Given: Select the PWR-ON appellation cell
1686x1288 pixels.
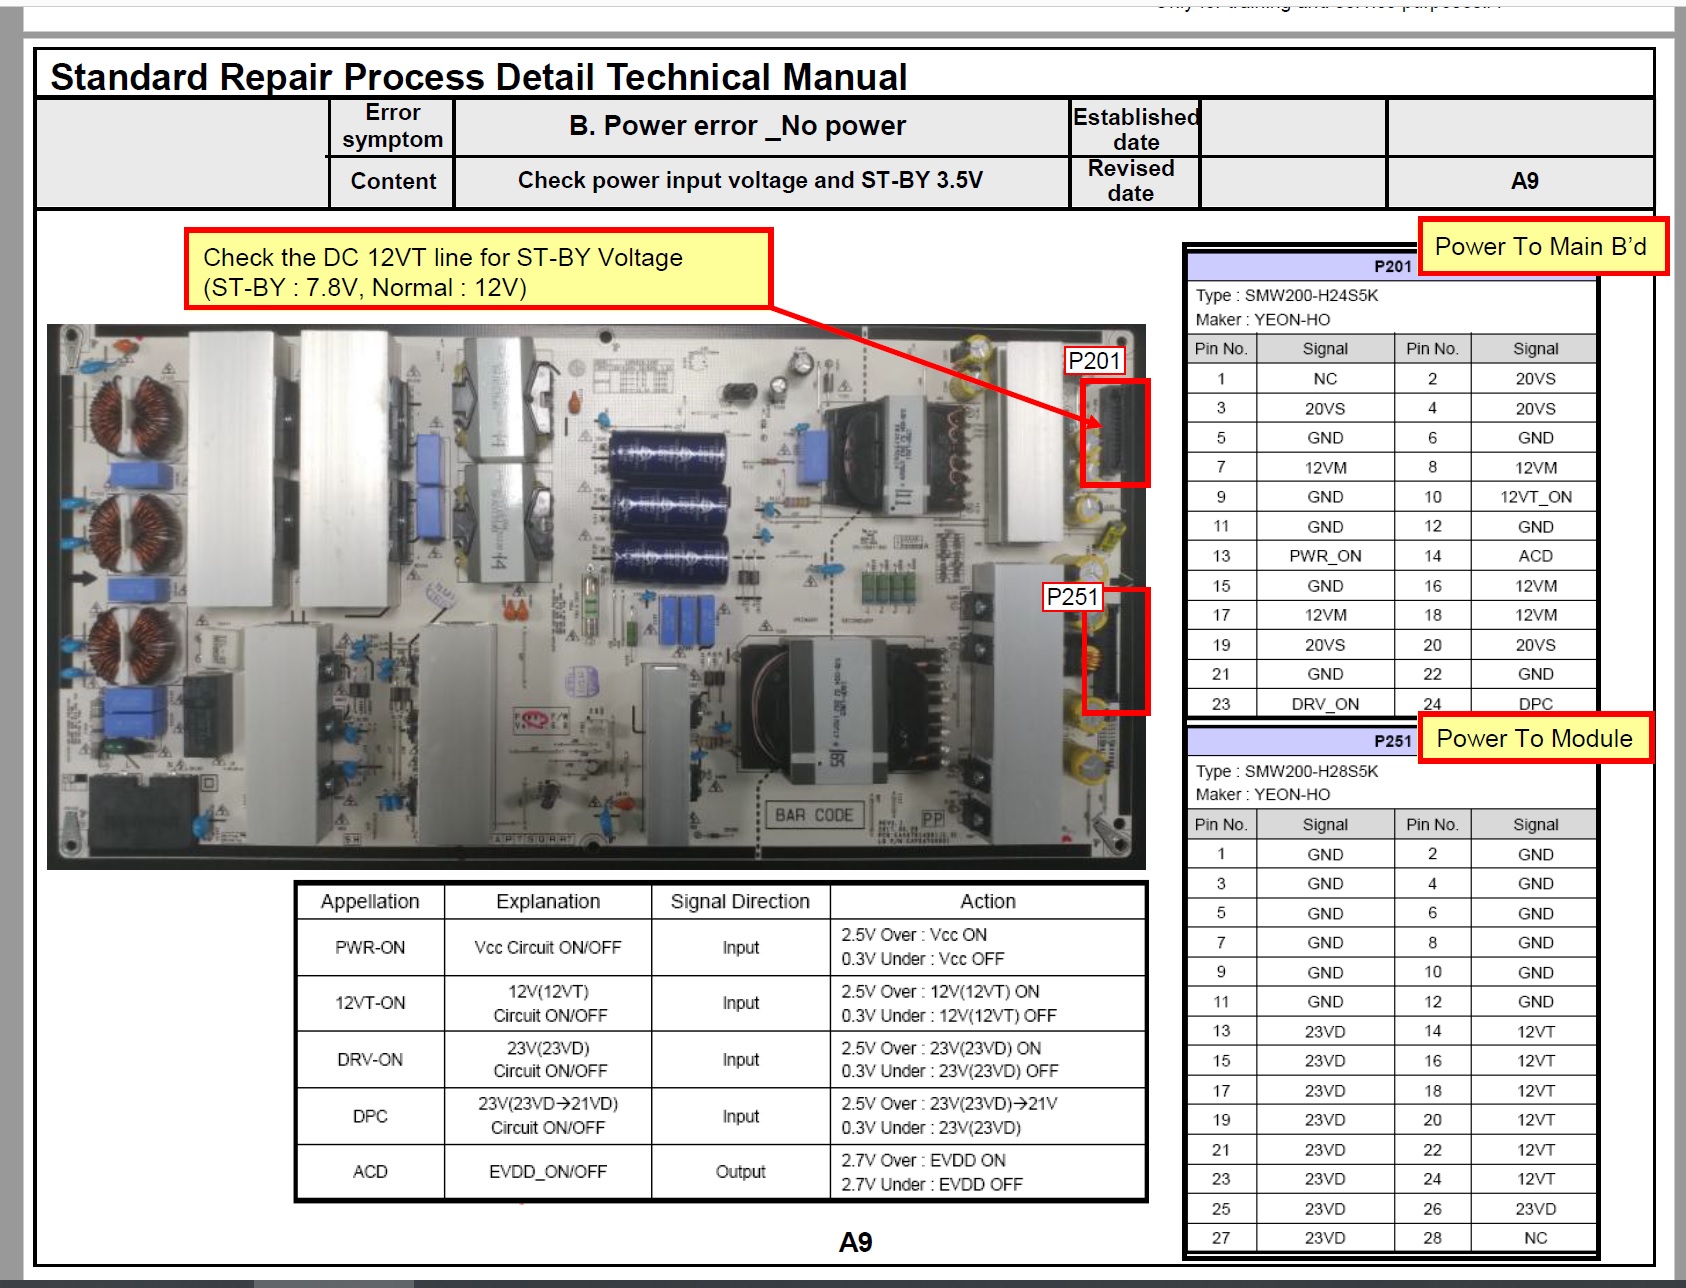Looking at the screenshot, I should point(370,947).
